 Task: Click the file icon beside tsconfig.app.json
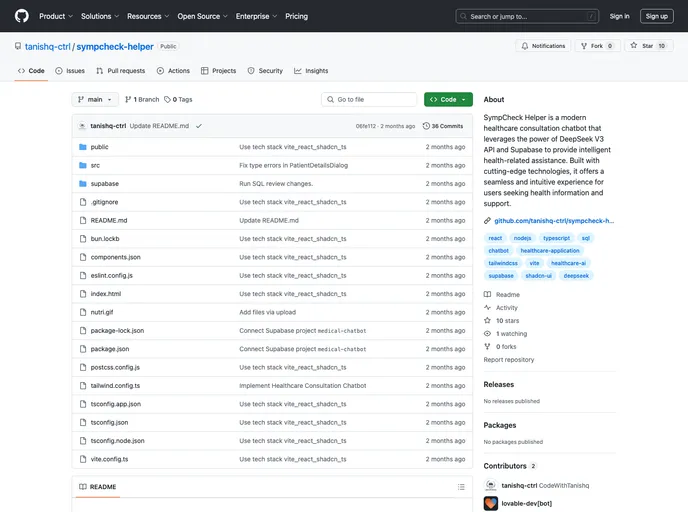82,404
